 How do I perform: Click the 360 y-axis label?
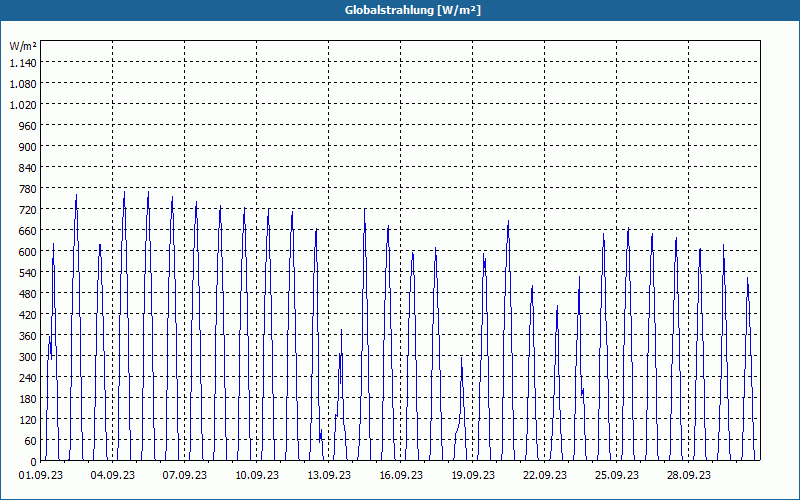pos(28,336)
